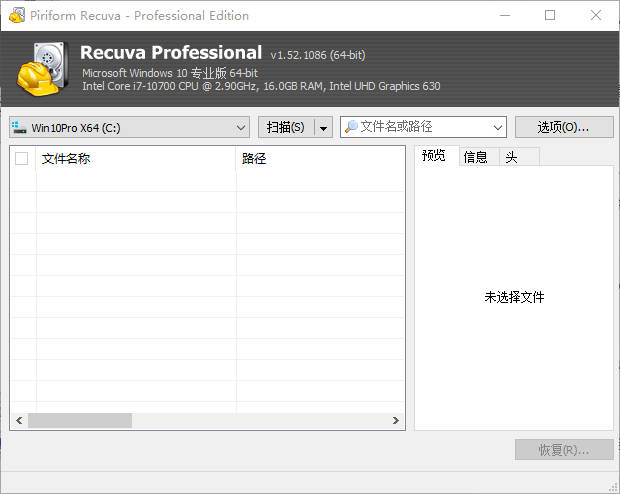Click the v1.52.1086 (64-bit) version text

click(x=318, y=55)
